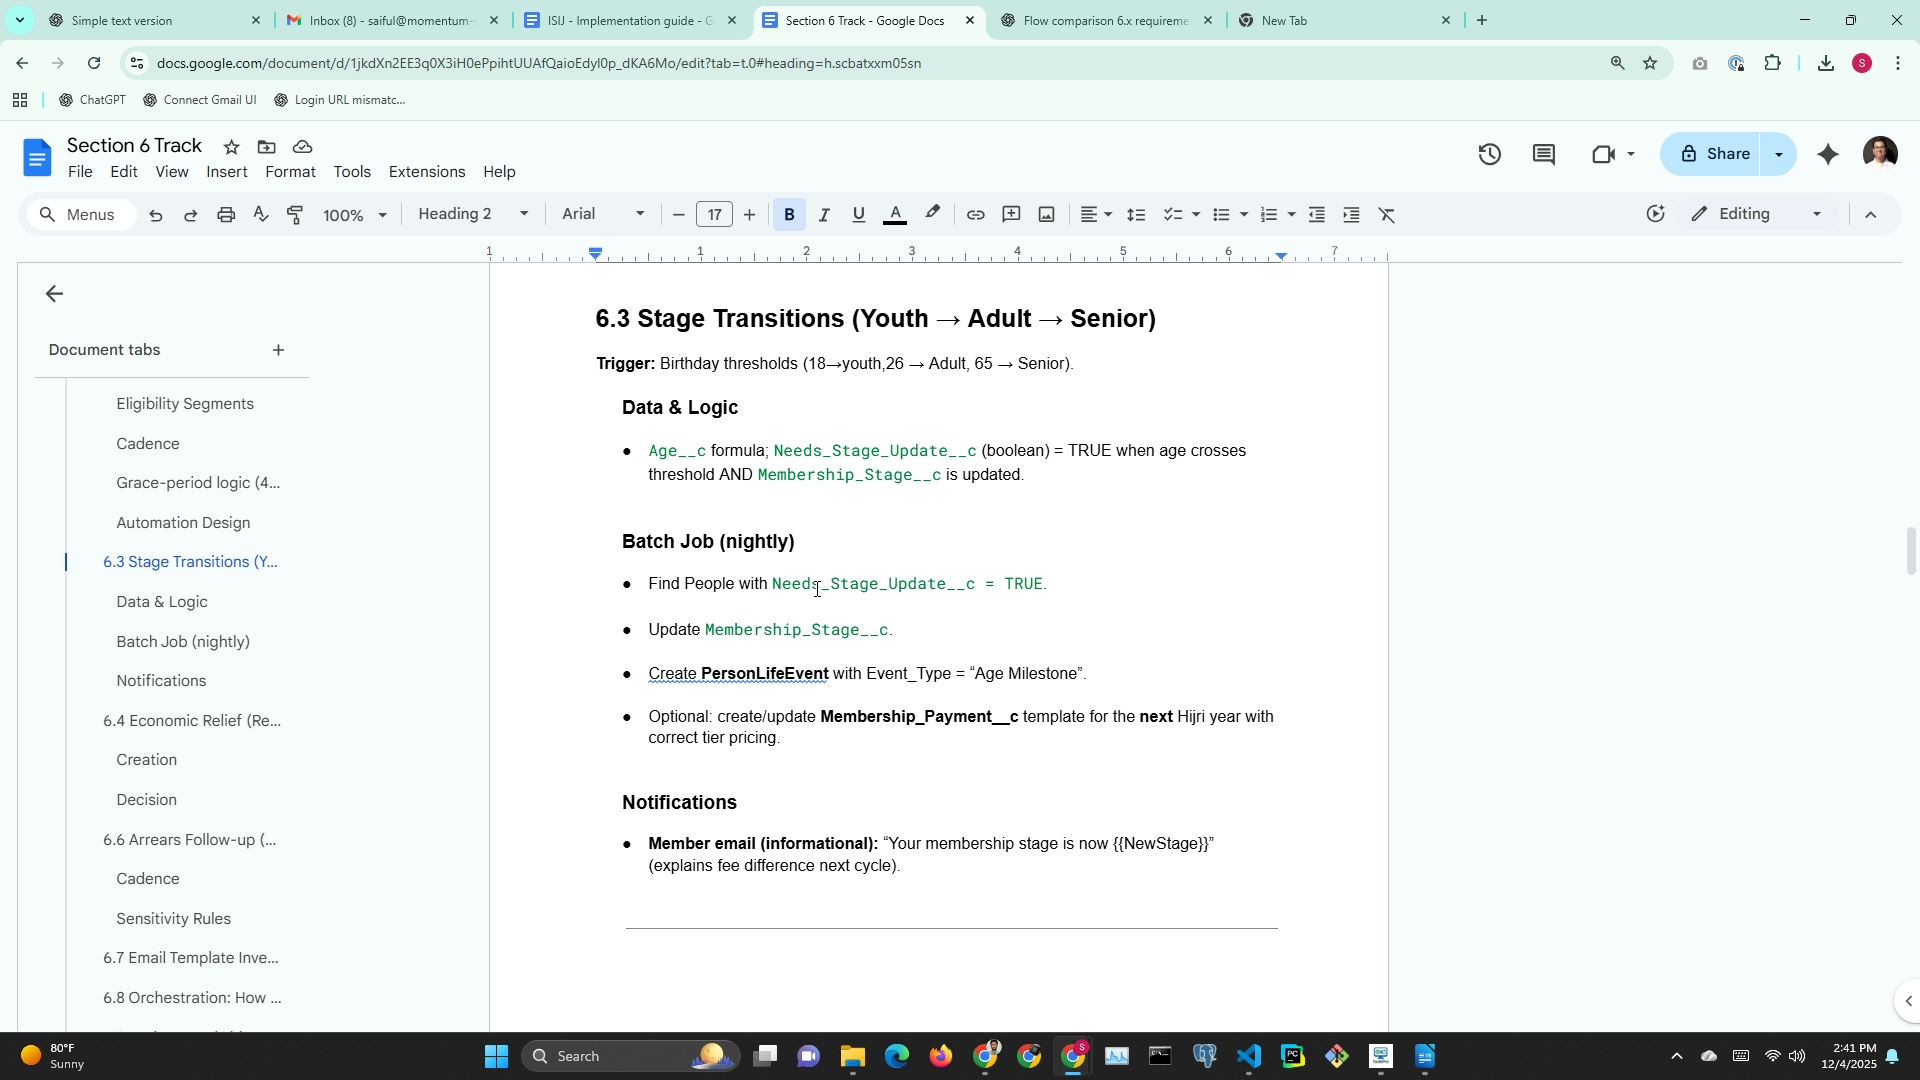Image resolution: width=1920 pixels, height=1080 pixels.
Task: Click the Add comment icon
Action: (x=1011, y=215)
